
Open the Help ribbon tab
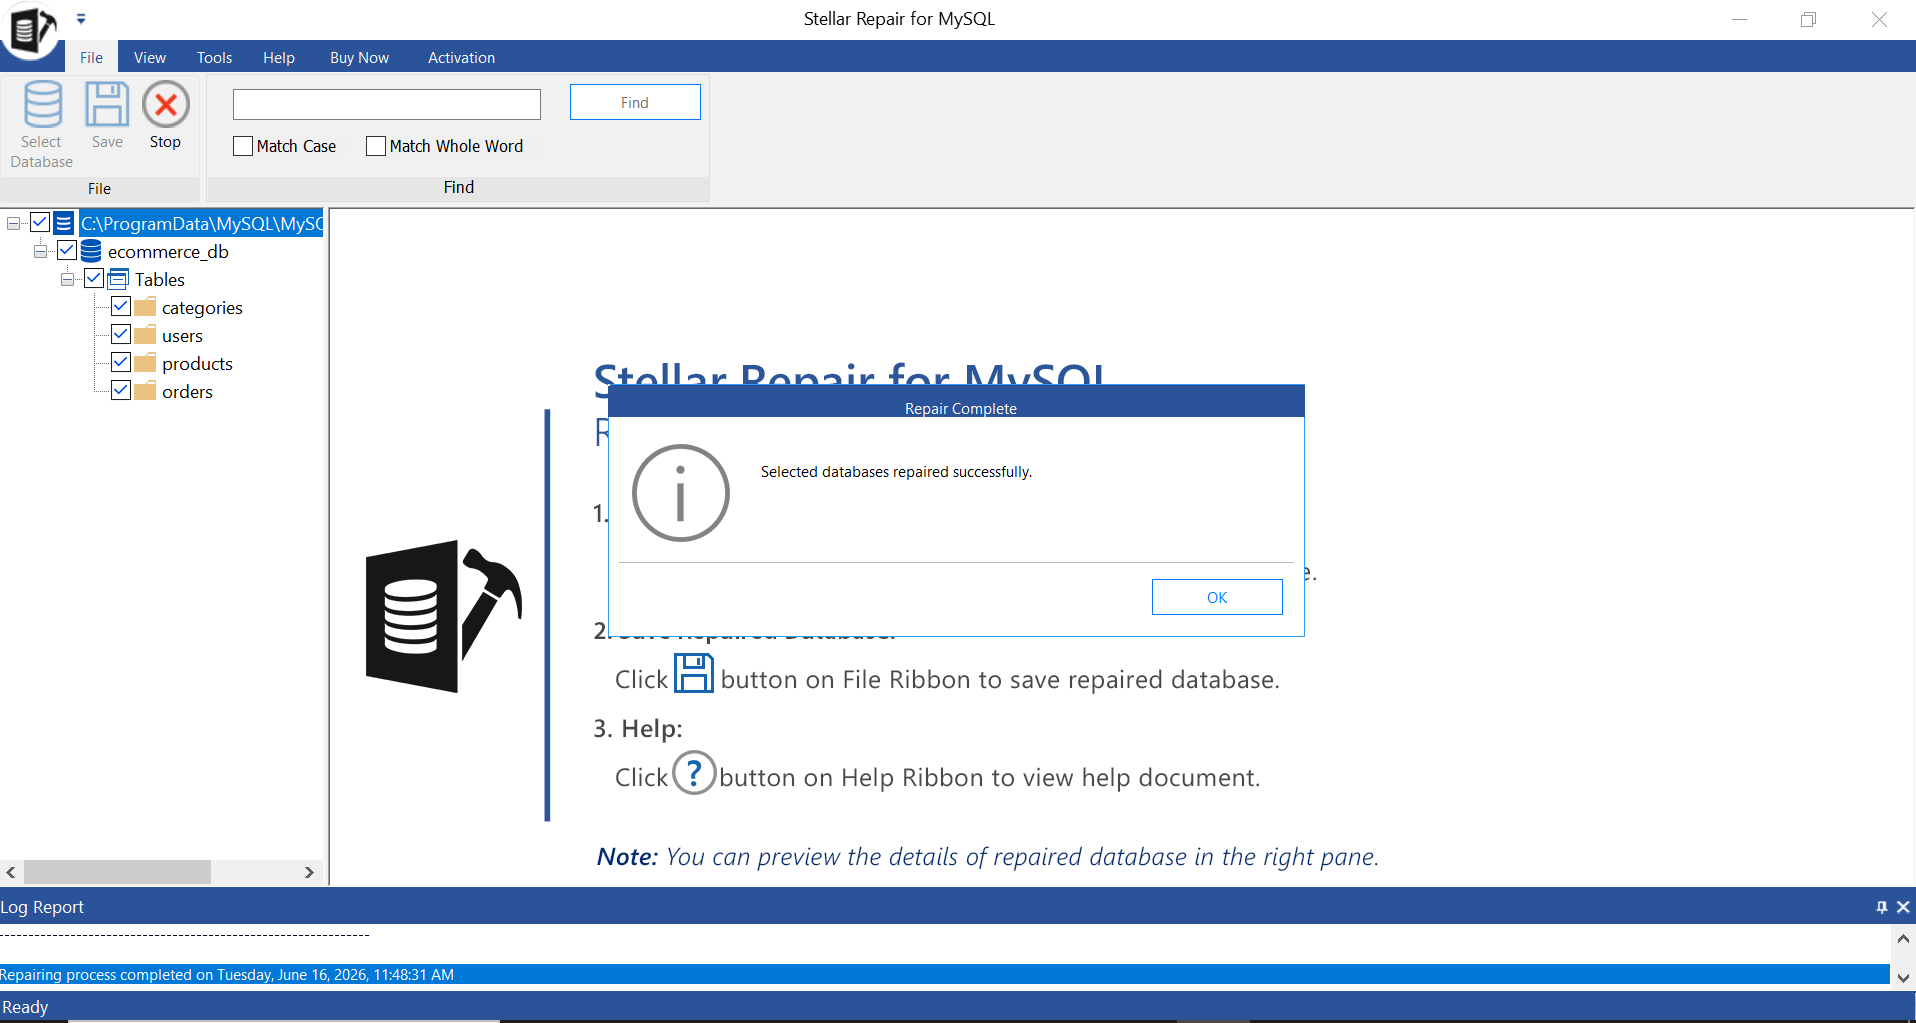279,57
